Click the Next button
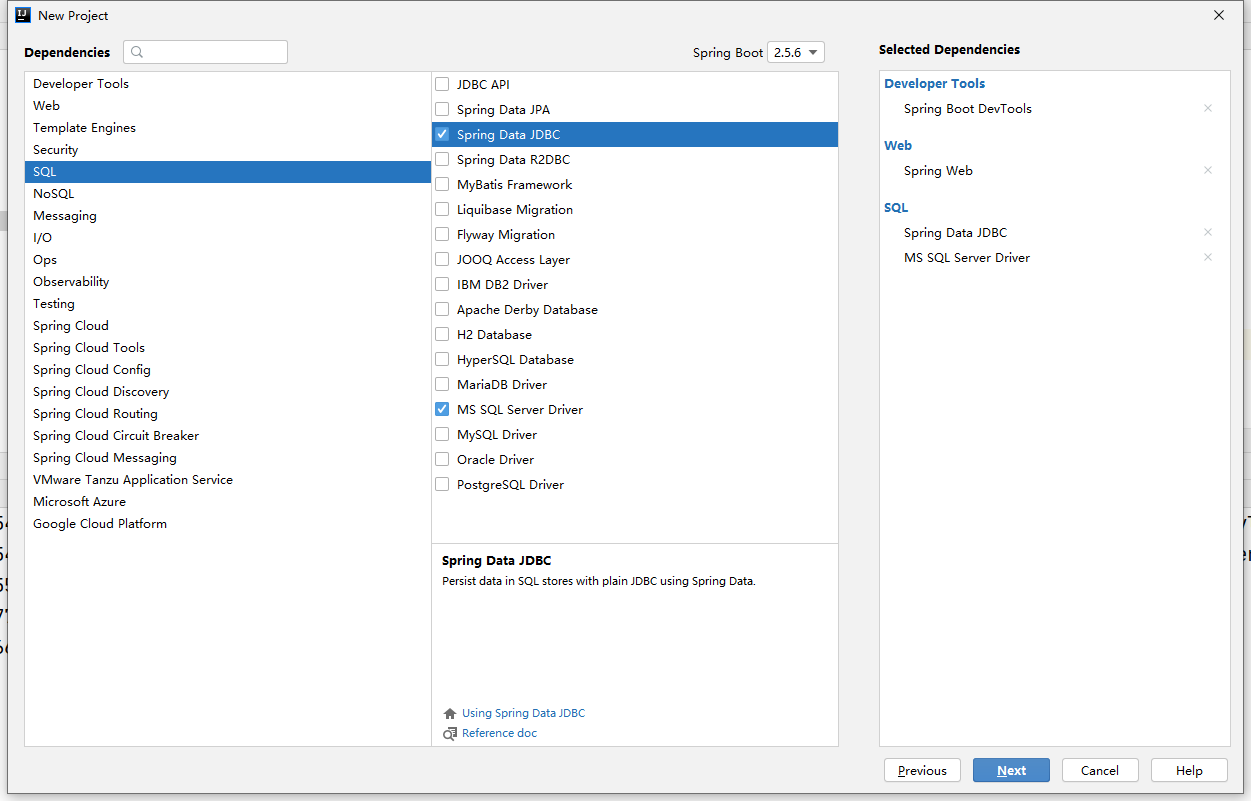This screenshot has height=801, width=1251. click(1011, 770)
